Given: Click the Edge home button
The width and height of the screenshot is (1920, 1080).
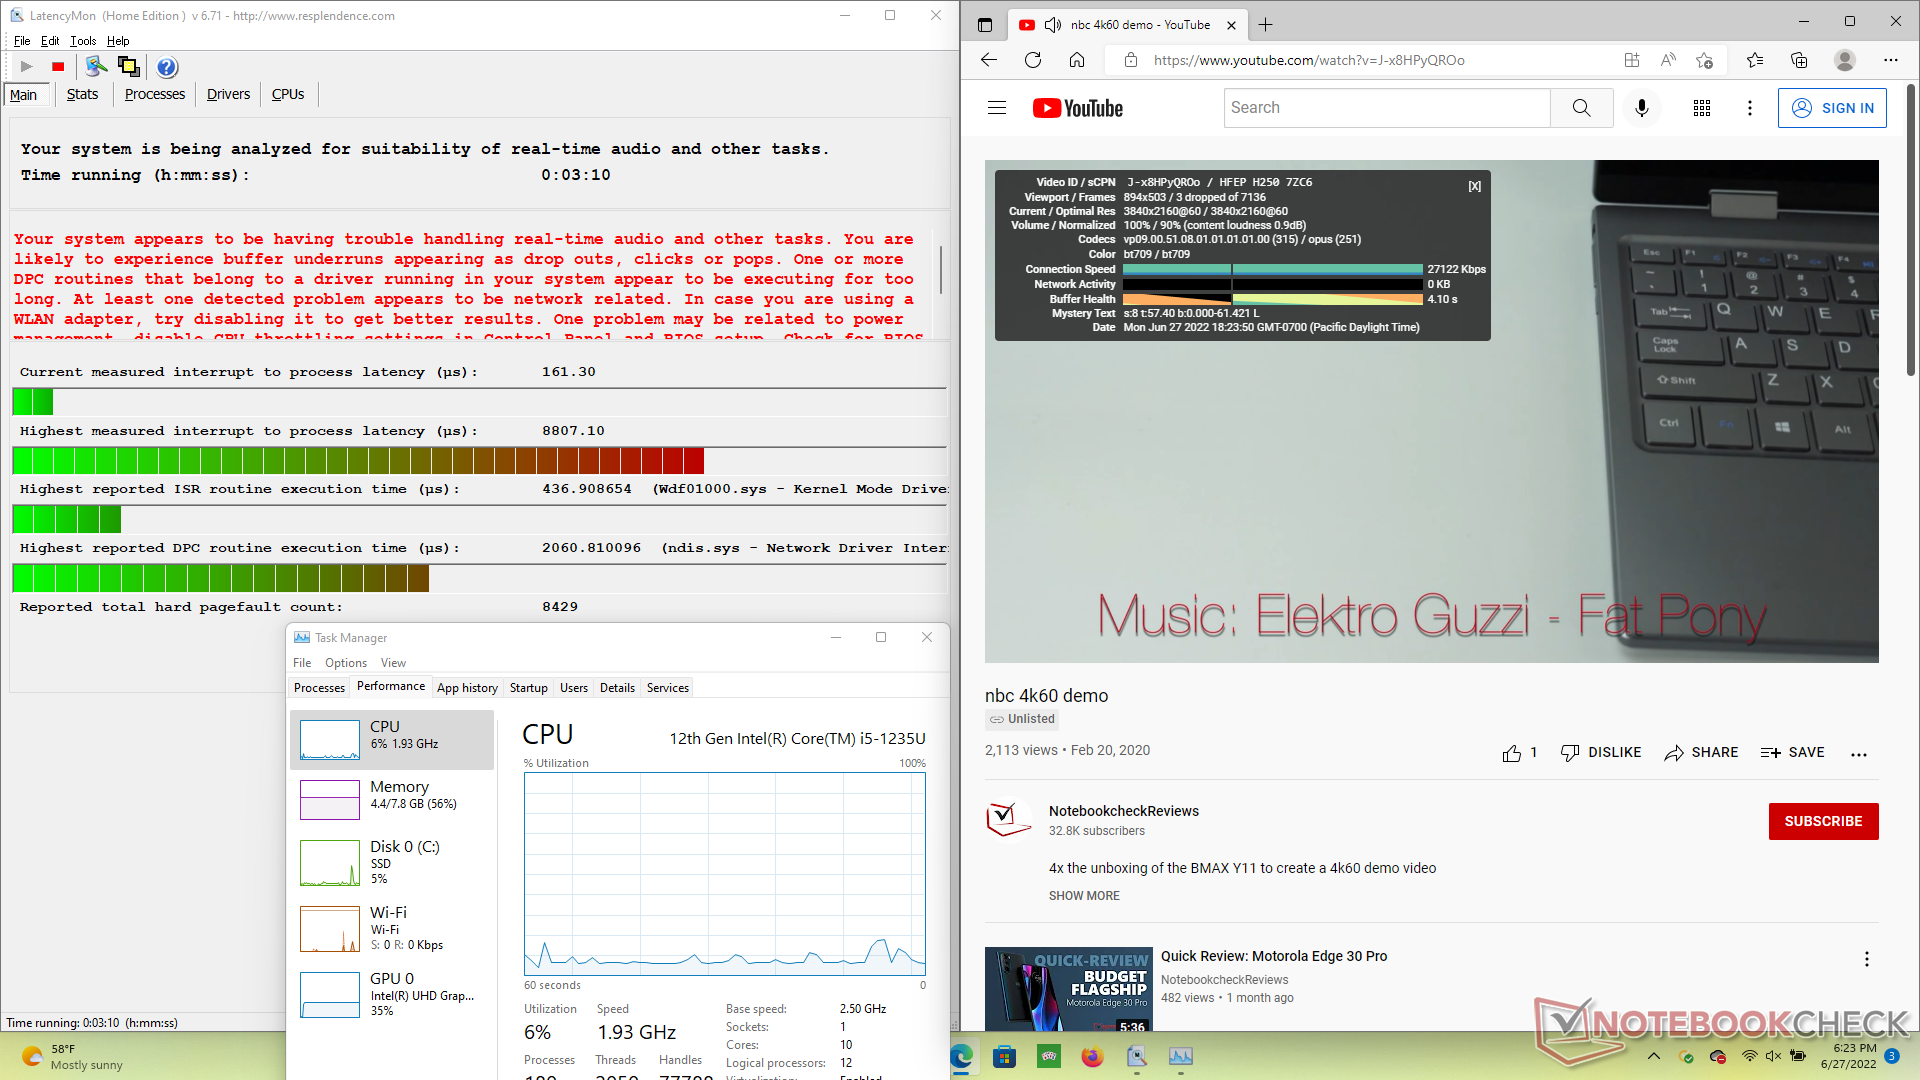Looking at the screenshot, I should pos(1077,60).
